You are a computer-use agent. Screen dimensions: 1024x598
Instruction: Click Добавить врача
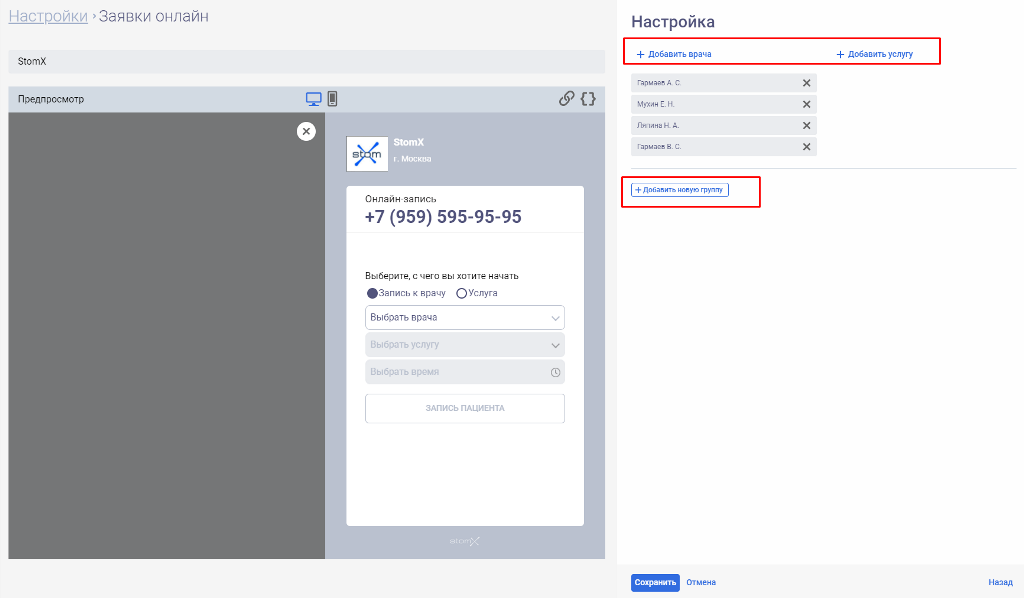click(x=674, y=54)
